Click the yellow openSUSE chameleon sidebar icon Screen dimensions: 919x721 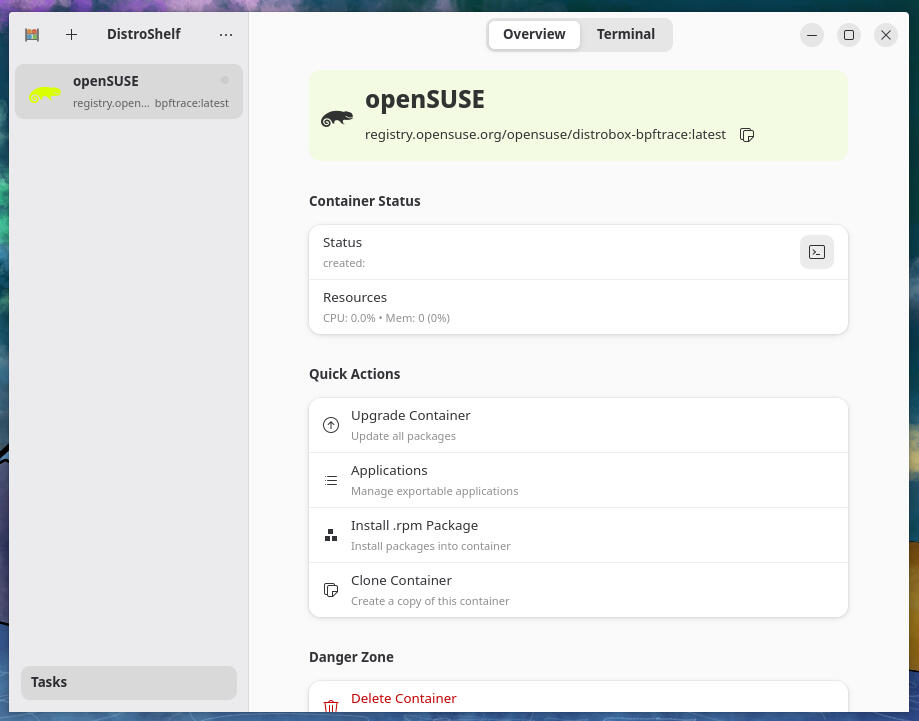(45, 94)
